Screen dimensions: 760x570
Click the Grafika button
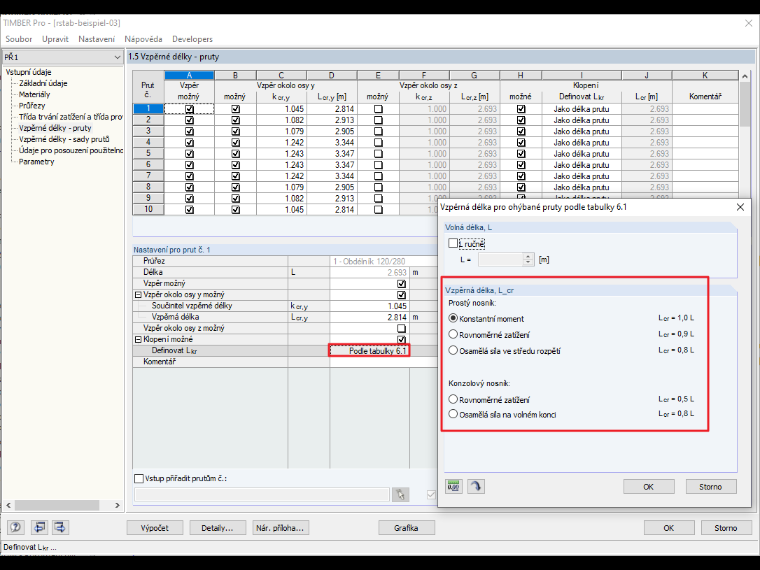click(406, 528)
